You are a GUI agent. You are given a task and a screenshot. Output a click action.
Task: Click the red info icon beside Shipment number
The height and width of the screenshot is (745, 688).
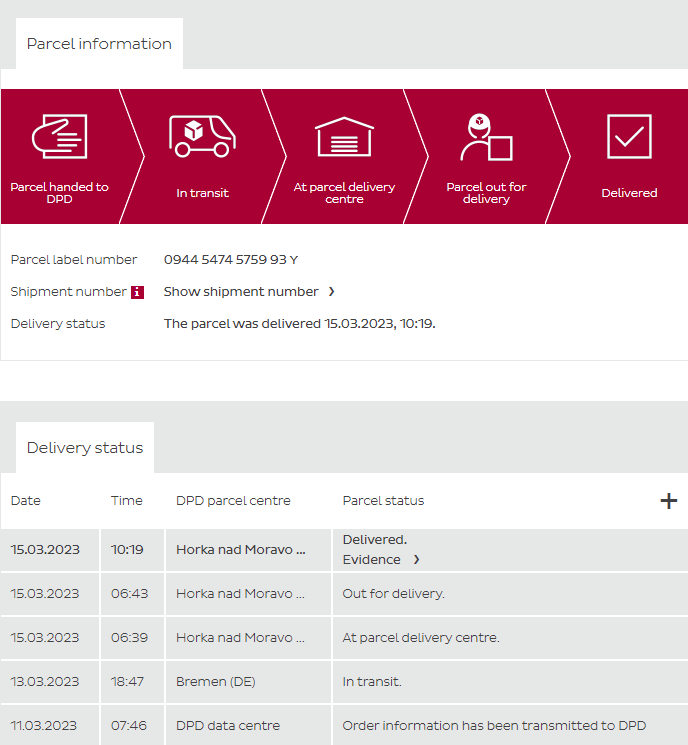[x=138, y=292]
